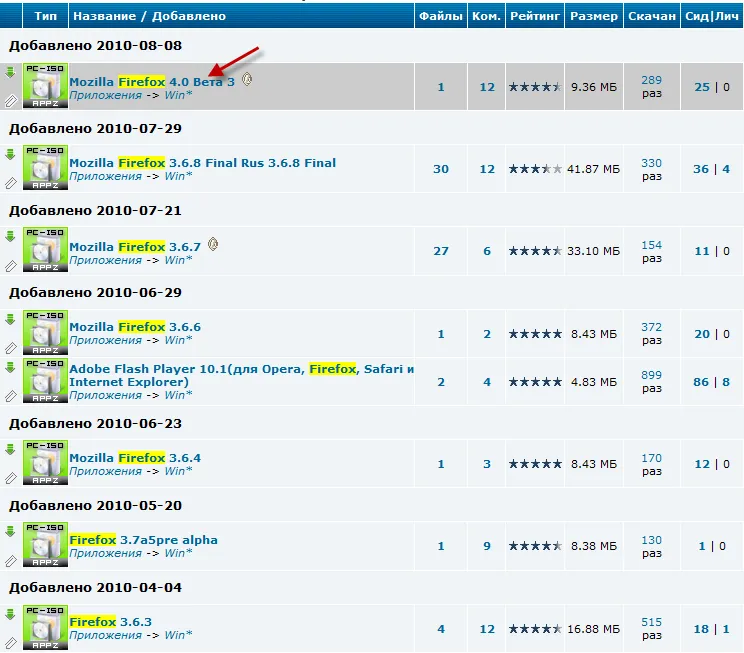The height and width of the screenshot is (653, 744).
Task: Click 289 раз download count
Action: click(x=651, y=86)
